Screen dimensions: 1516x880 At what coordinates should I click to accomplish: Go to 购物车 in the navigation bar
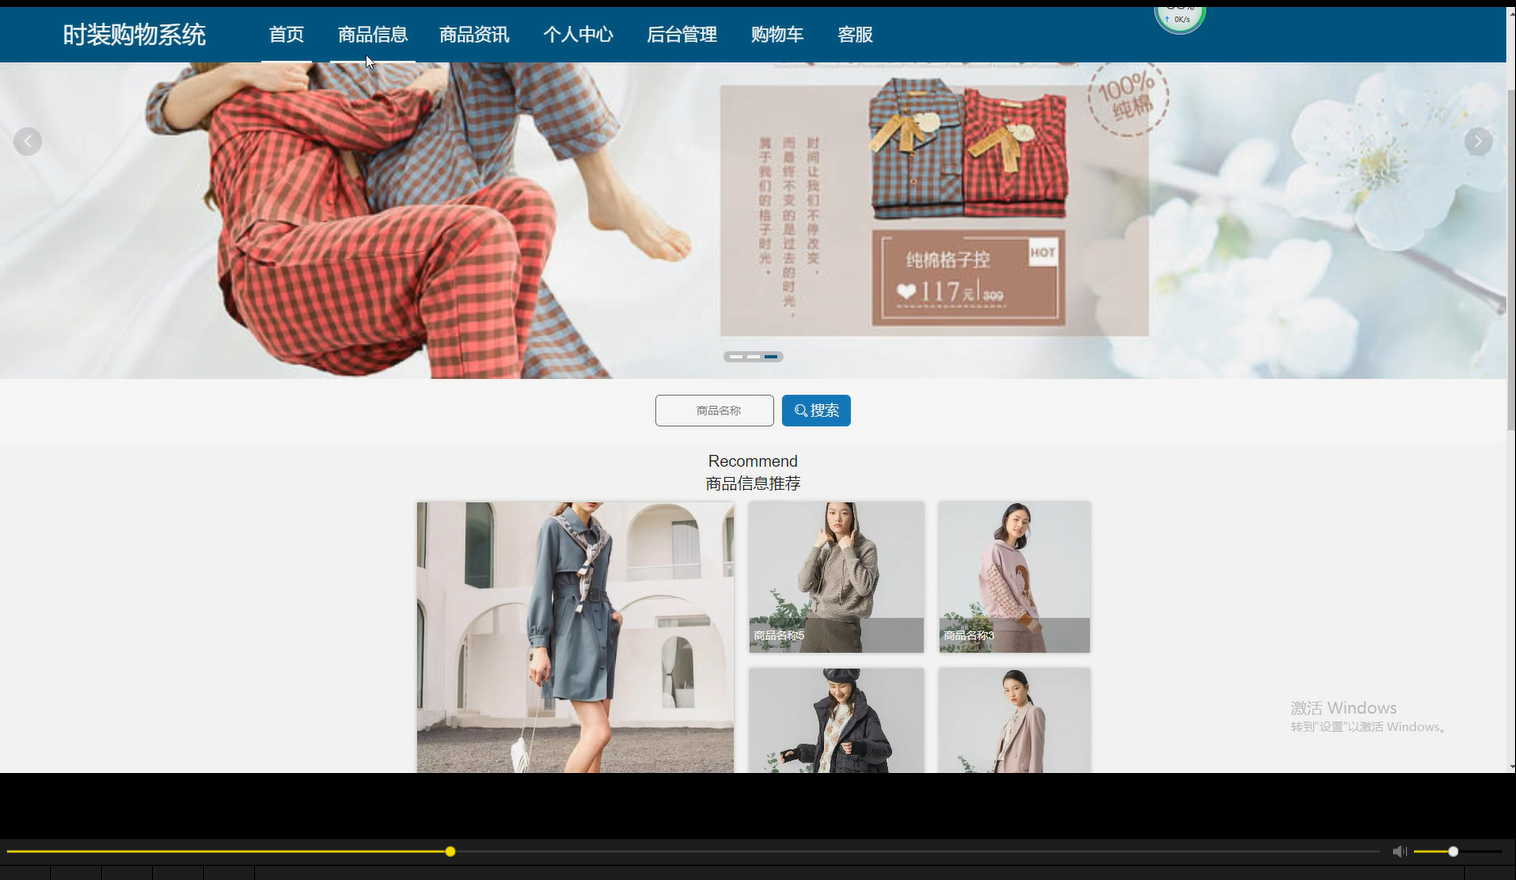click(778, 34)
